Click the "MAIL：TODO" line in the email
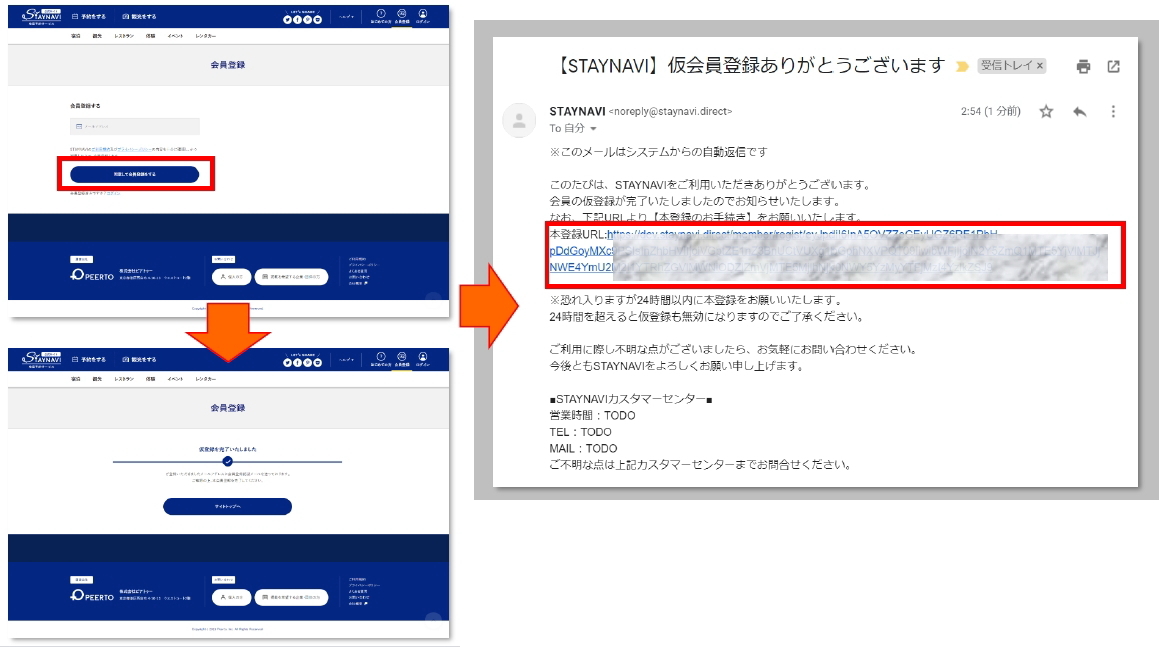Image resolution: width=1167 pixels, height=647 pixels. pos(584,448)
